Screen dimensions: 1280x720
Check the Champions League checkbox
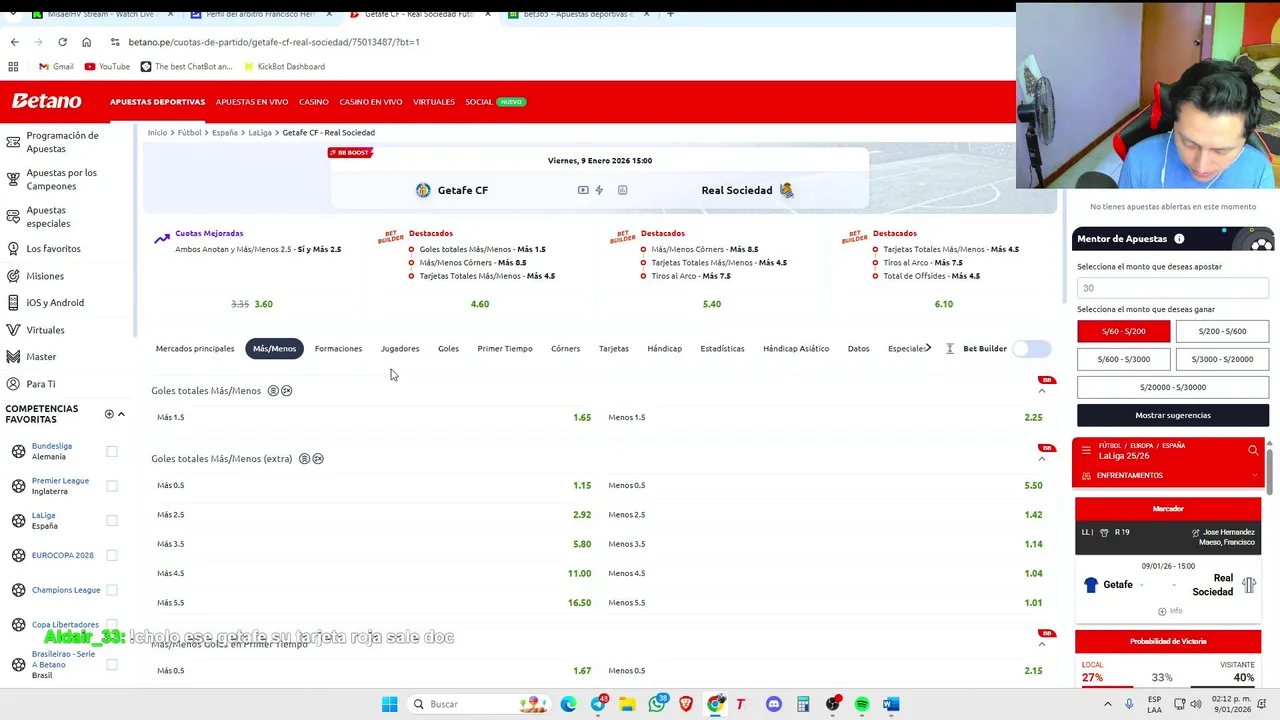click(112, 590)
